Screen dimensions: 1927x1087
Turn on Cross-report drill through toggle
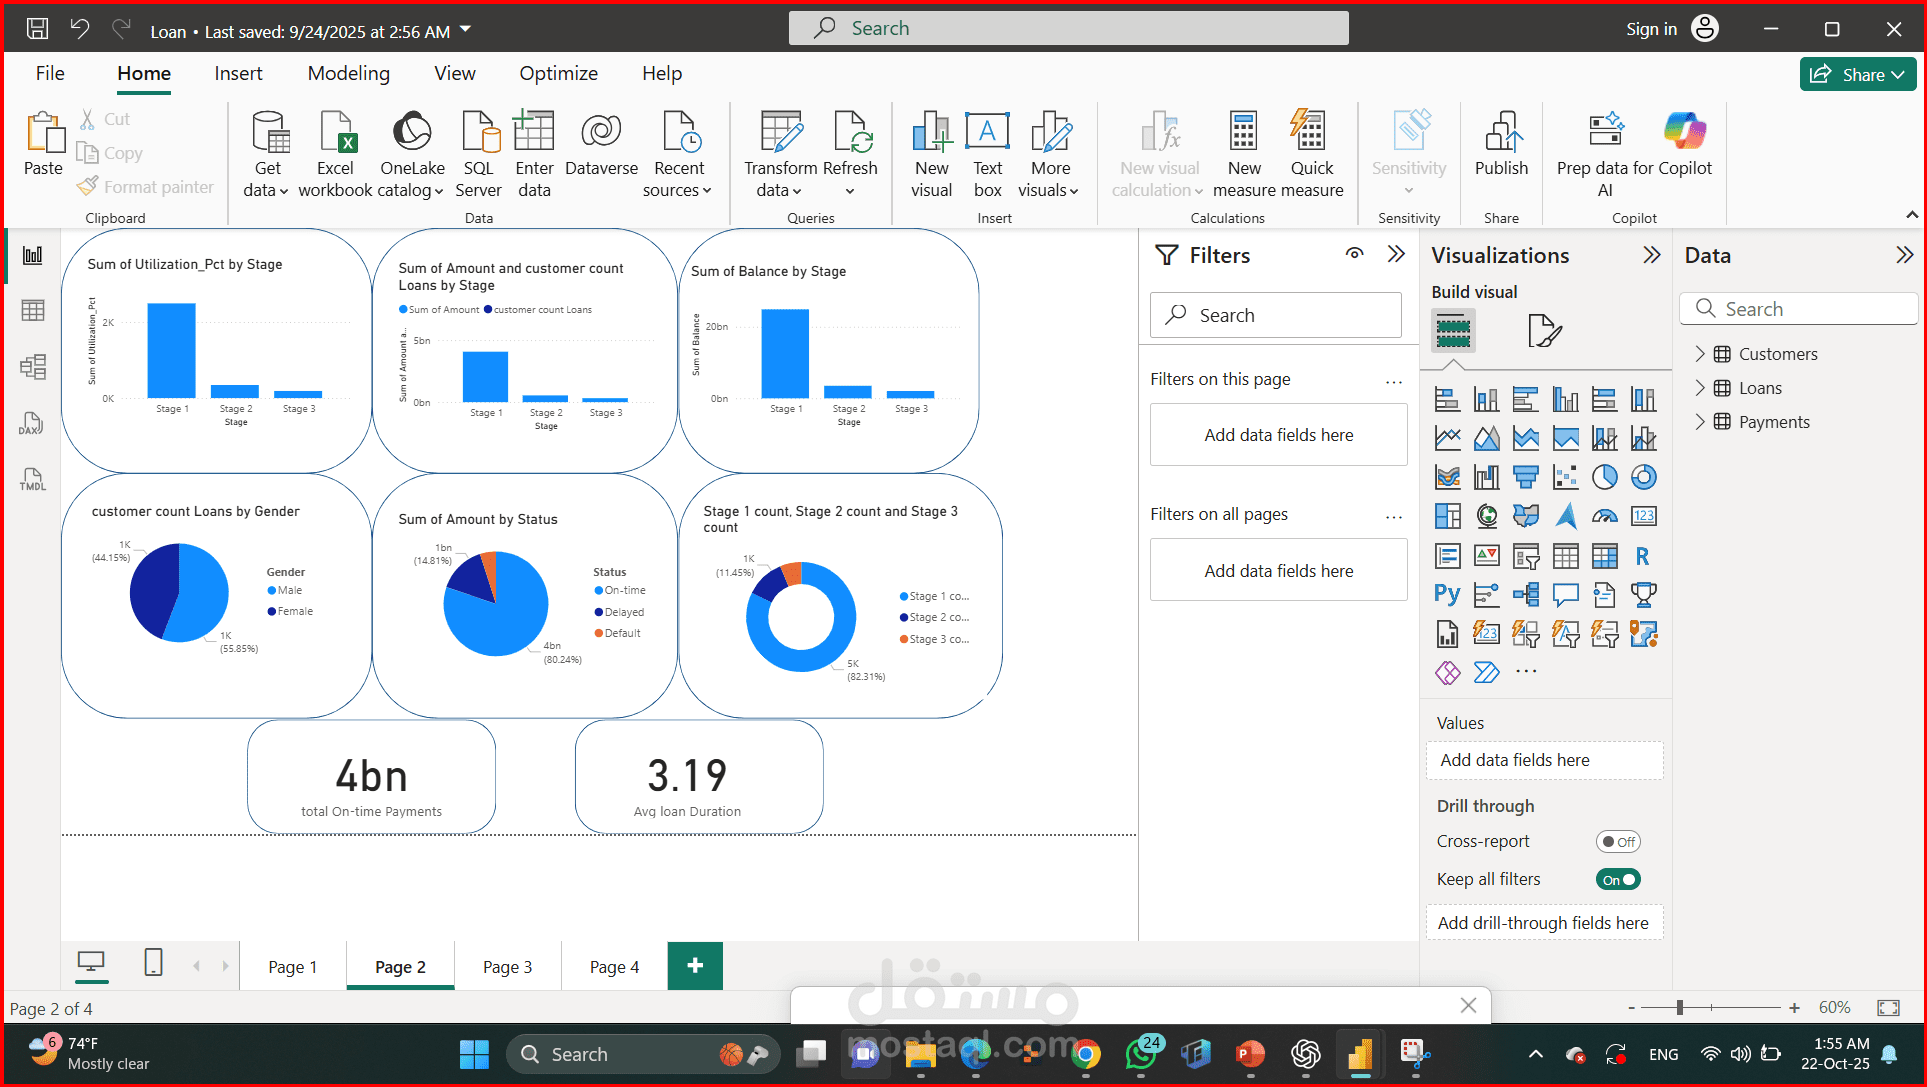(x=1617, y=842)
